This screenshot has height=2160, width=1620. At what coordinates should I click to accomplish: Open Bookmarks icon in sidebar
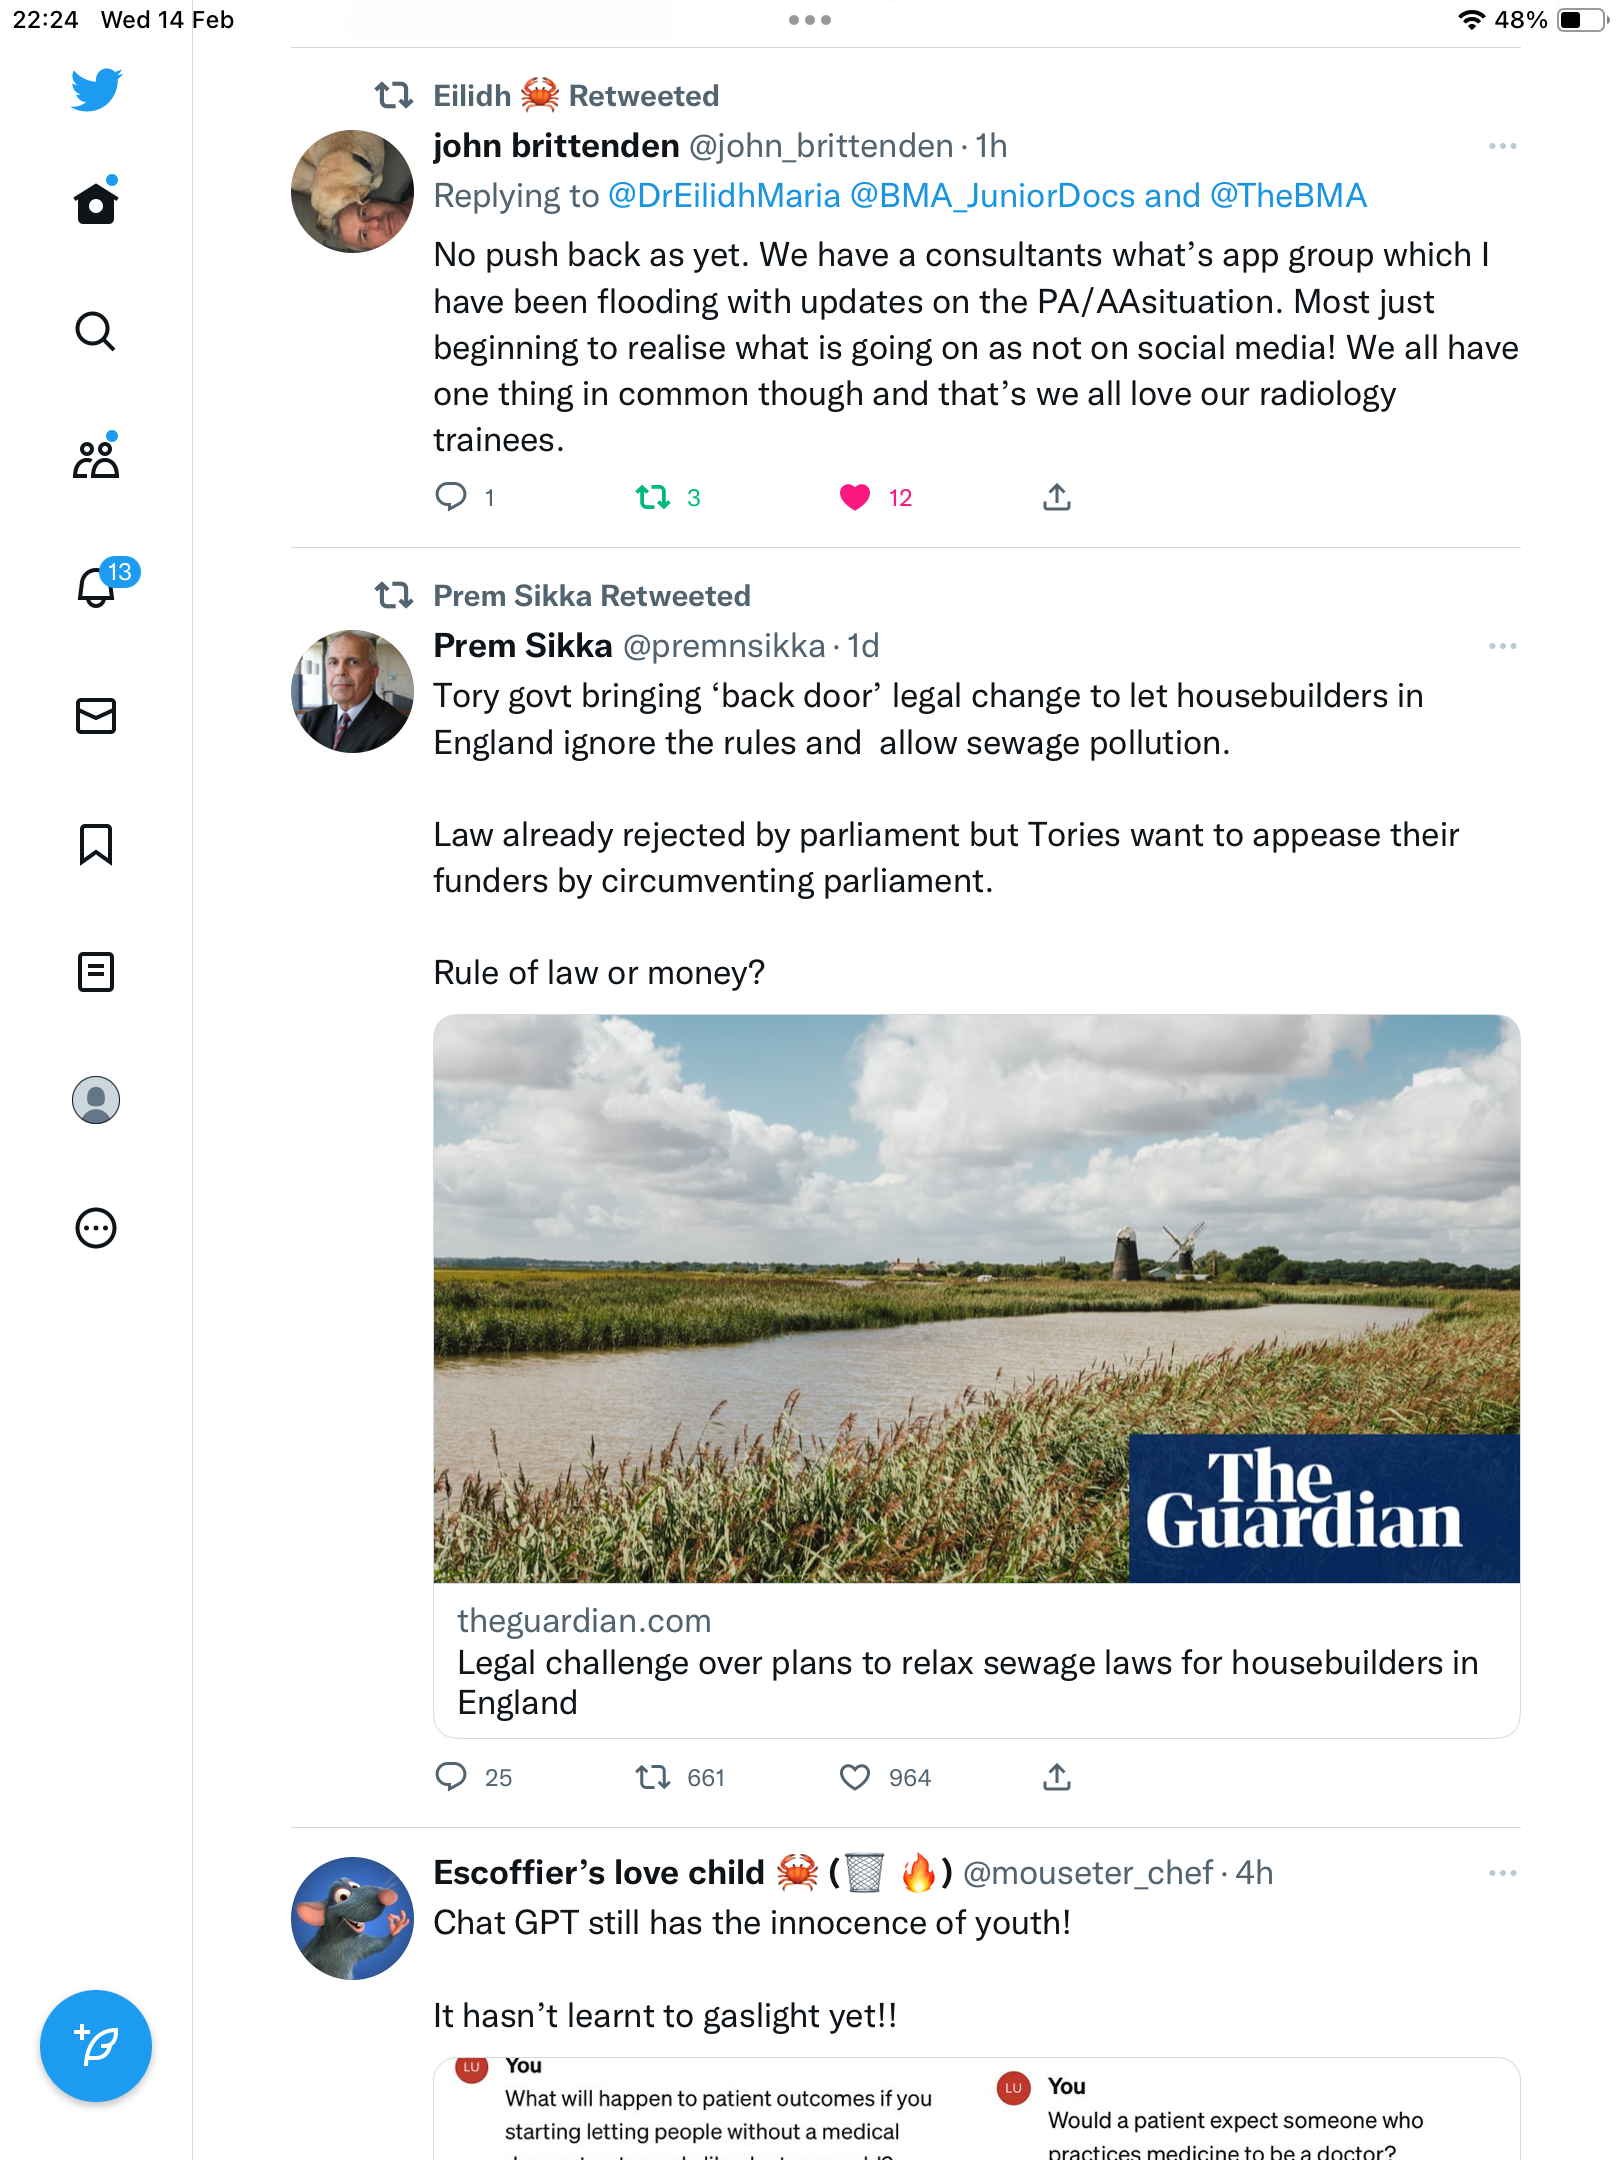pos(96,844)
